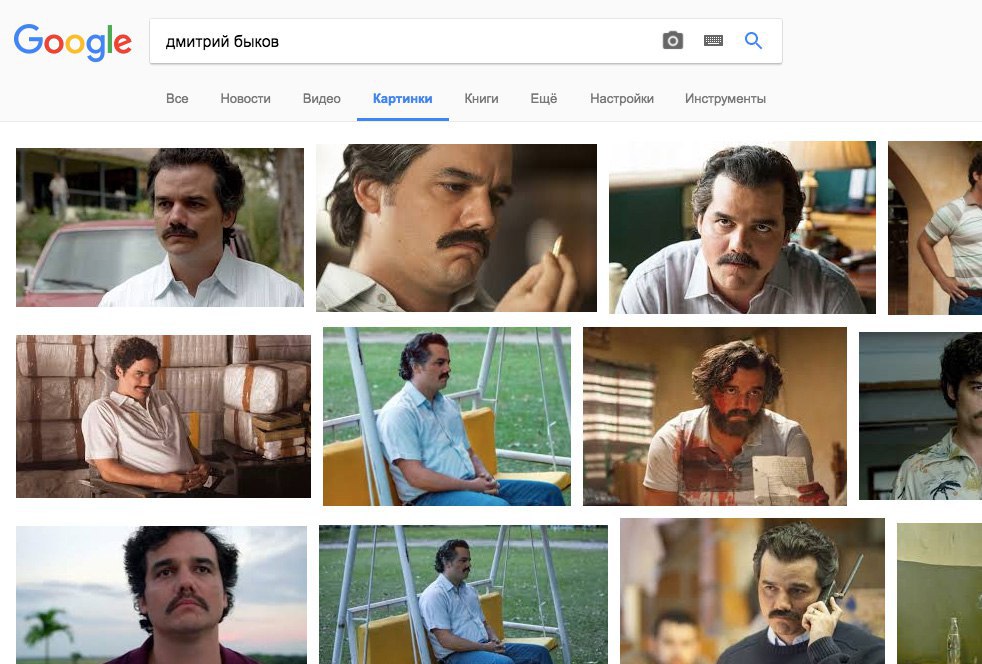Open thumbnail of man talking on phone
This screenshot has width=982, height=664.
point(752,591)
